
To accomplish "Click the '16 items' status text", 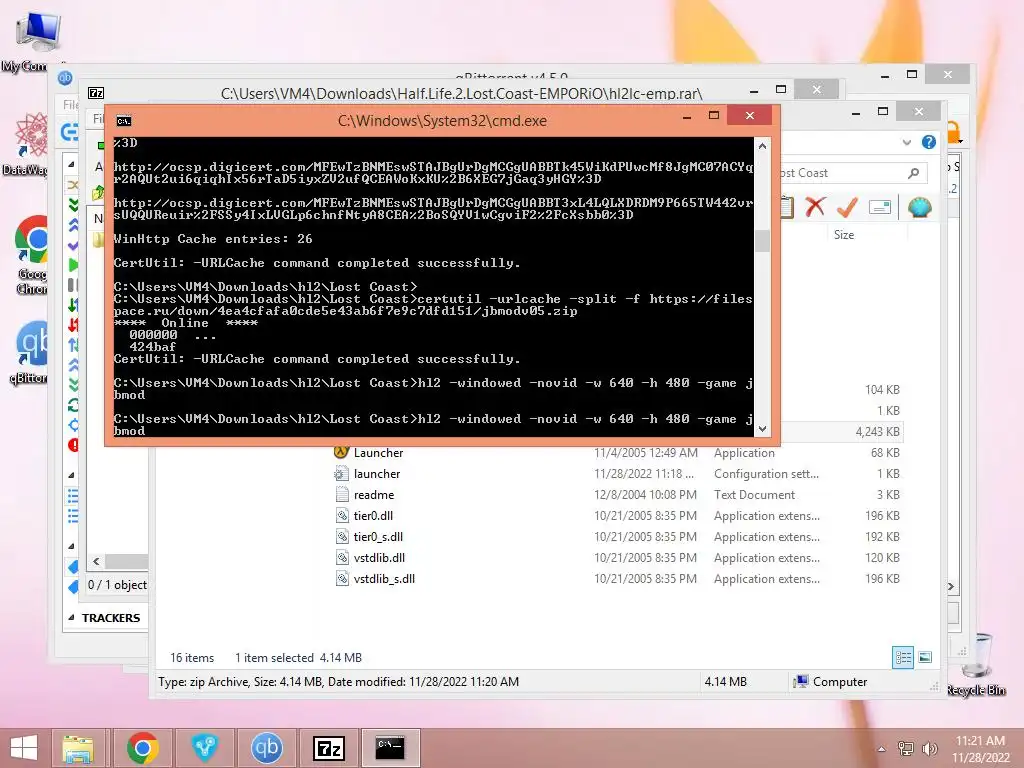I will tap(192, 658).
